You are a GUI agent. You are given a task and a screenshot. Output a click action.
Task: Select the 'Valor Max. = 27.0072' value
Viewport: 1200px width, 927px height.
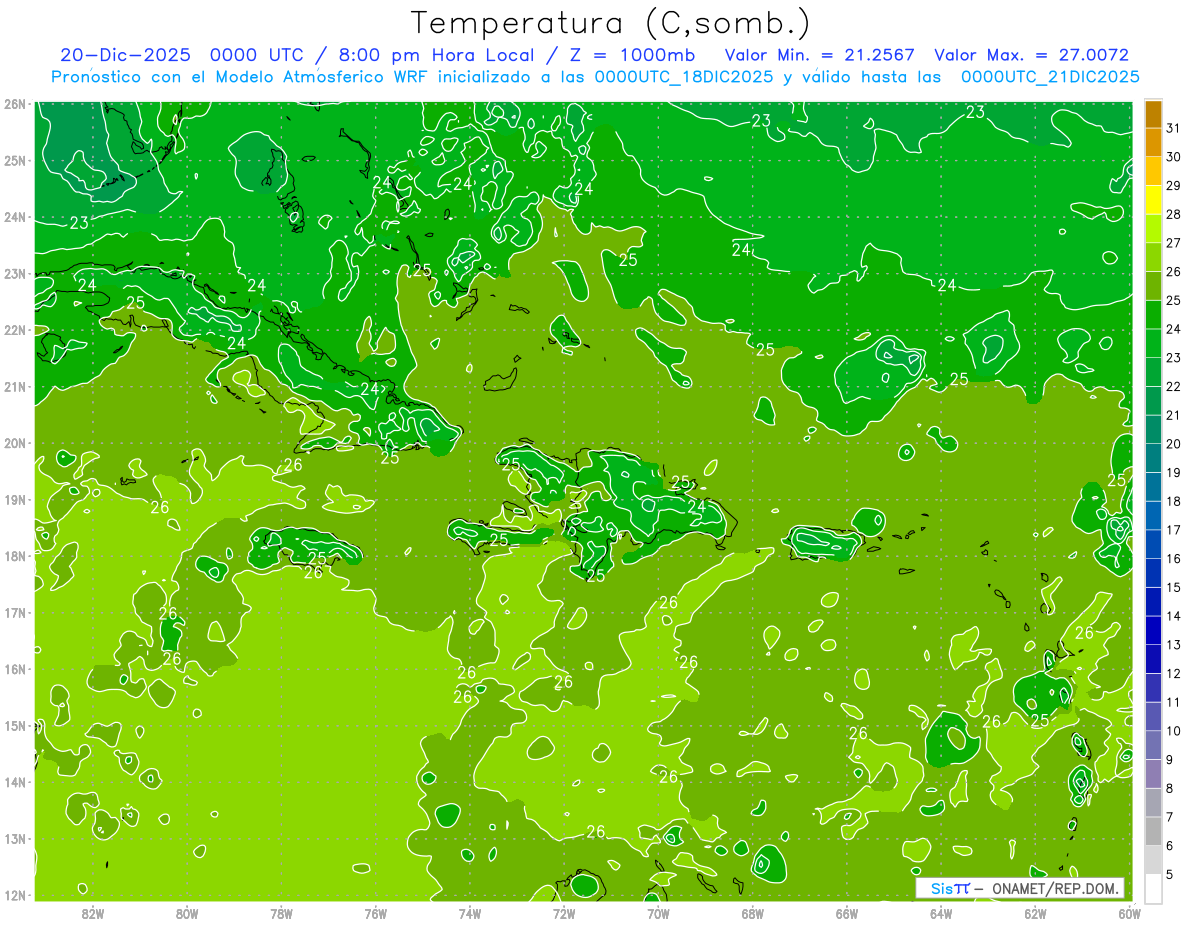pyautogui.click(x=1031, y=55)
